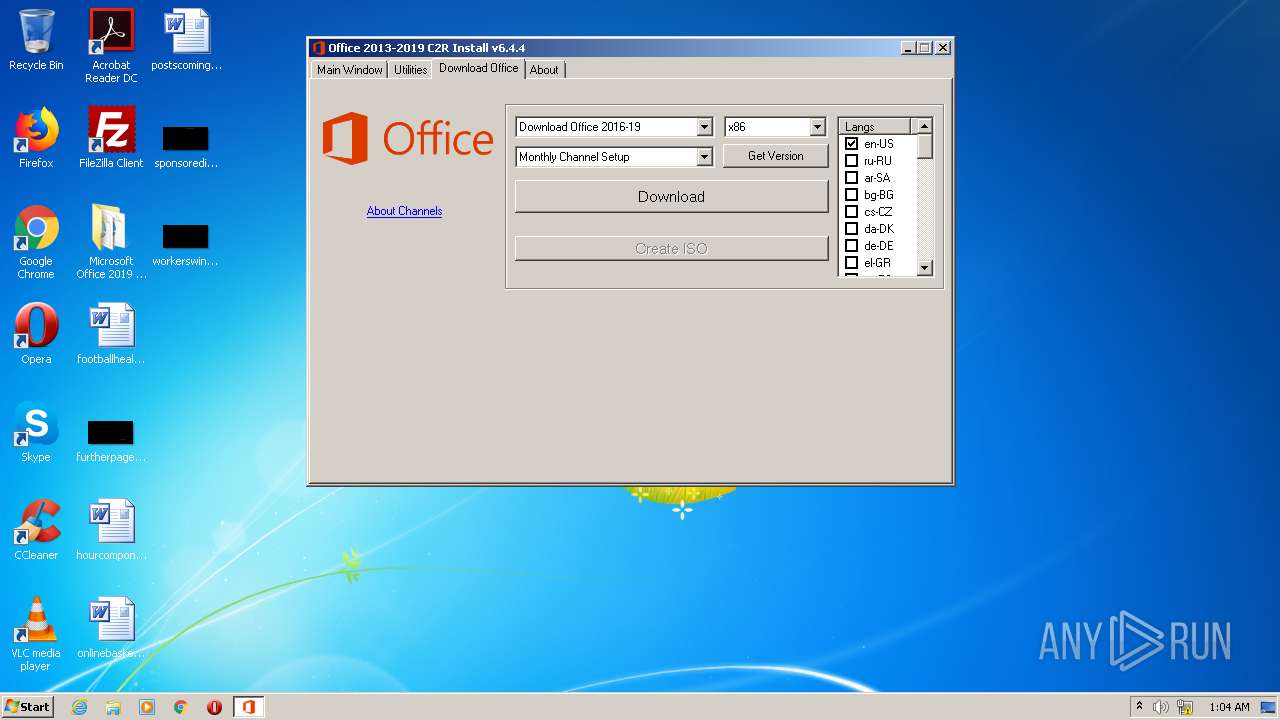
Task: Tick the el-GR language checkbox
Action: [852, 263]
